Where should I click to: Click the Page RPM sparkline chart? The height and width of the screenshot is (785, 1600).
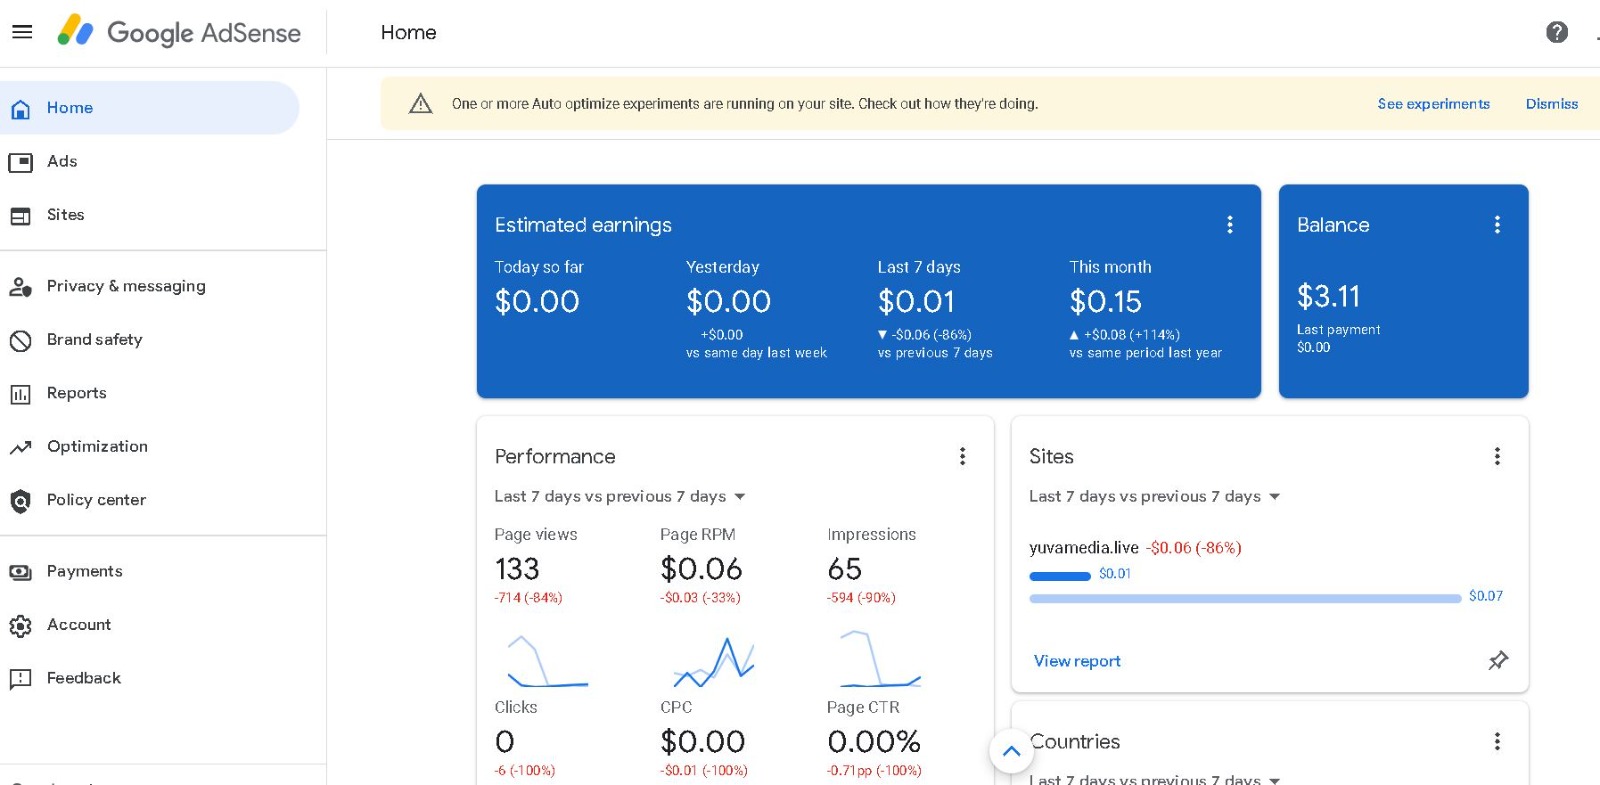tap(713, 662)
